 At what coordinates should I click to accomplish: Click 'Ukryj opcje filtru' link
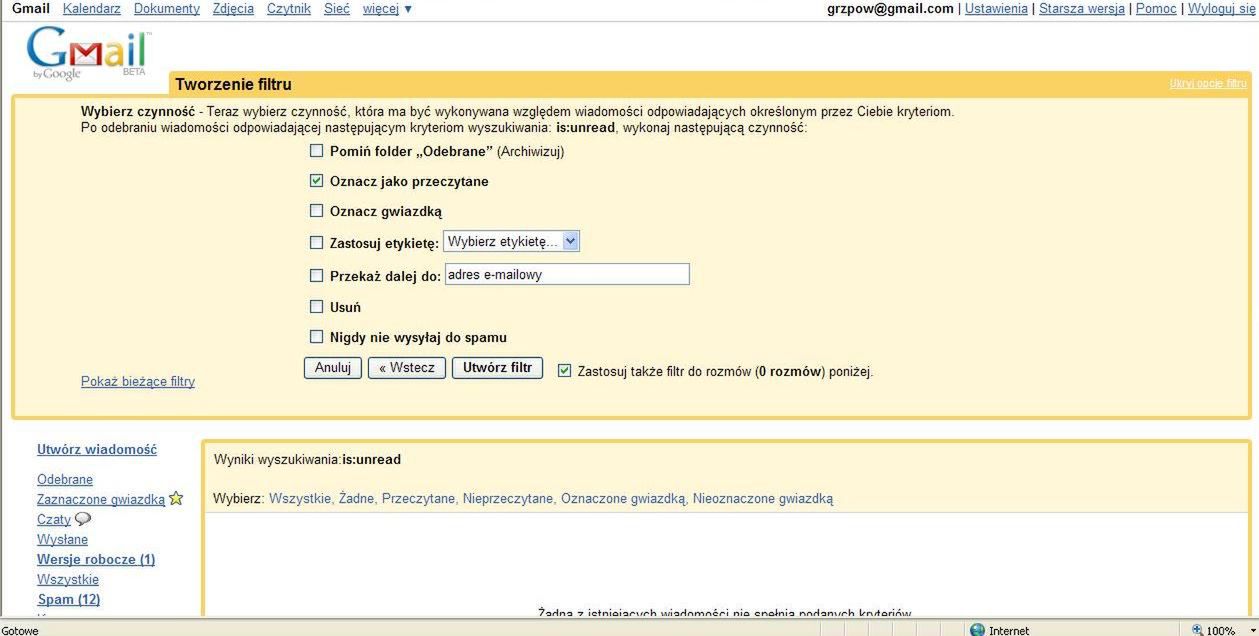coord(1208,84)
